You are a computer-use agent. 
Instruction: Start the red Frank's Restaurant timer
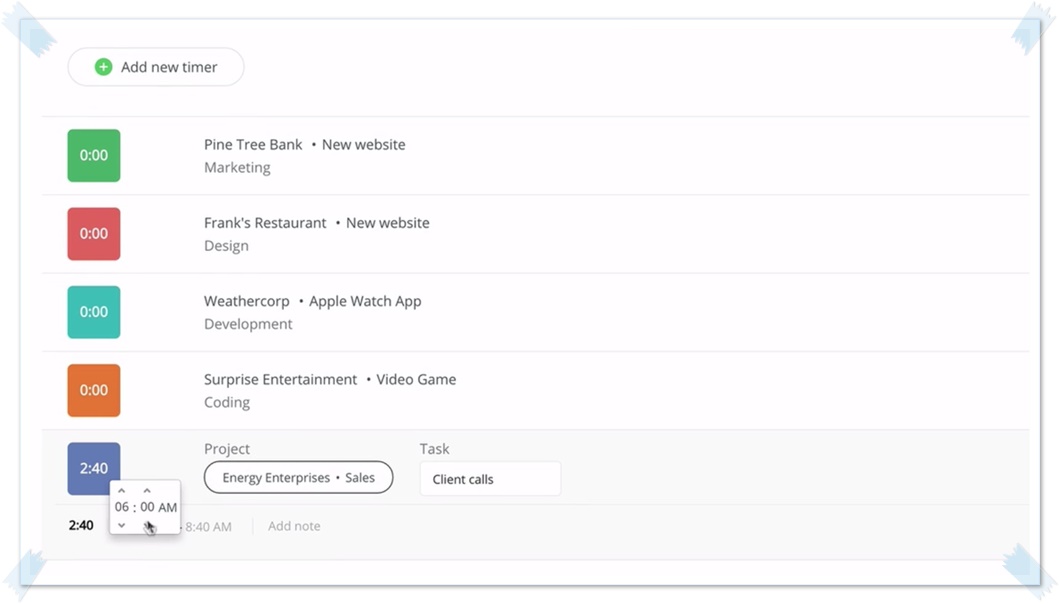94,234
